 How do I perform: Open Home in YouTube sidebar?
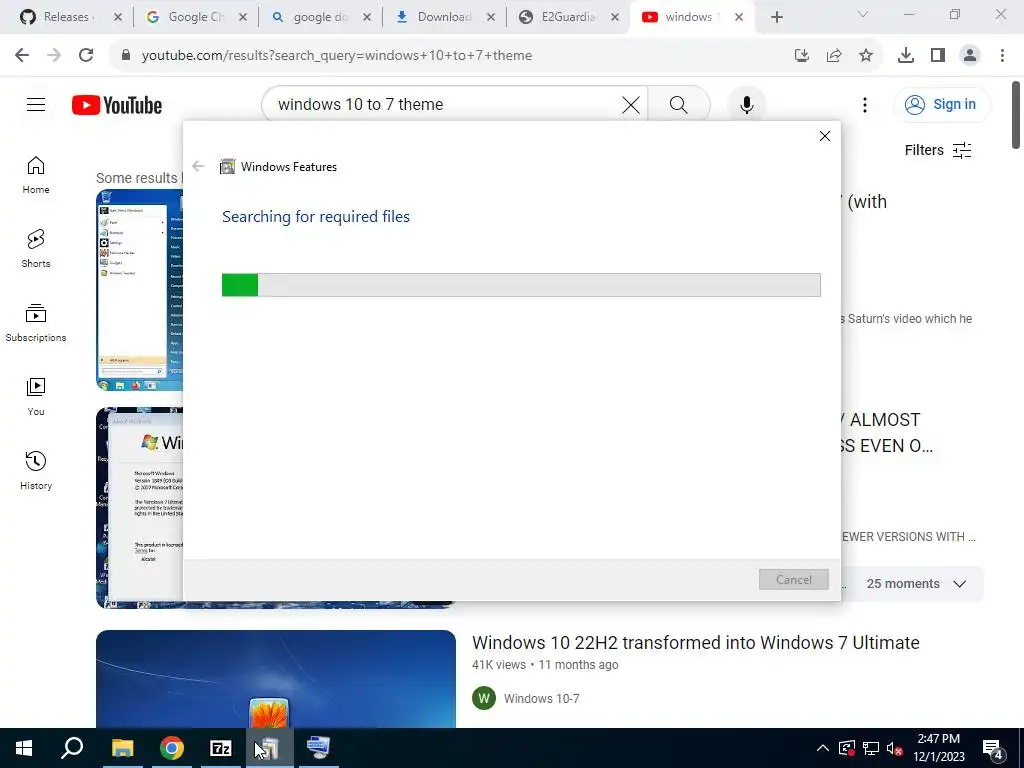tap(36, 175)
